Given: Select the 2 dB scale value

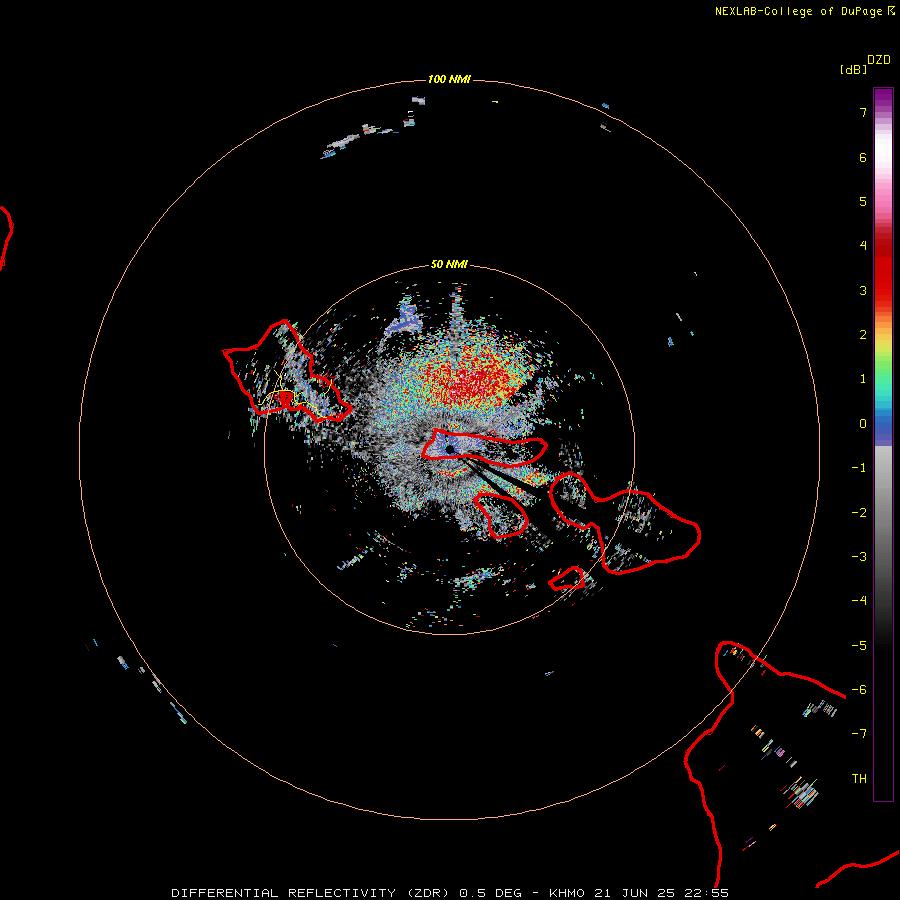Looking at the screenshot, I should (863, 335).
